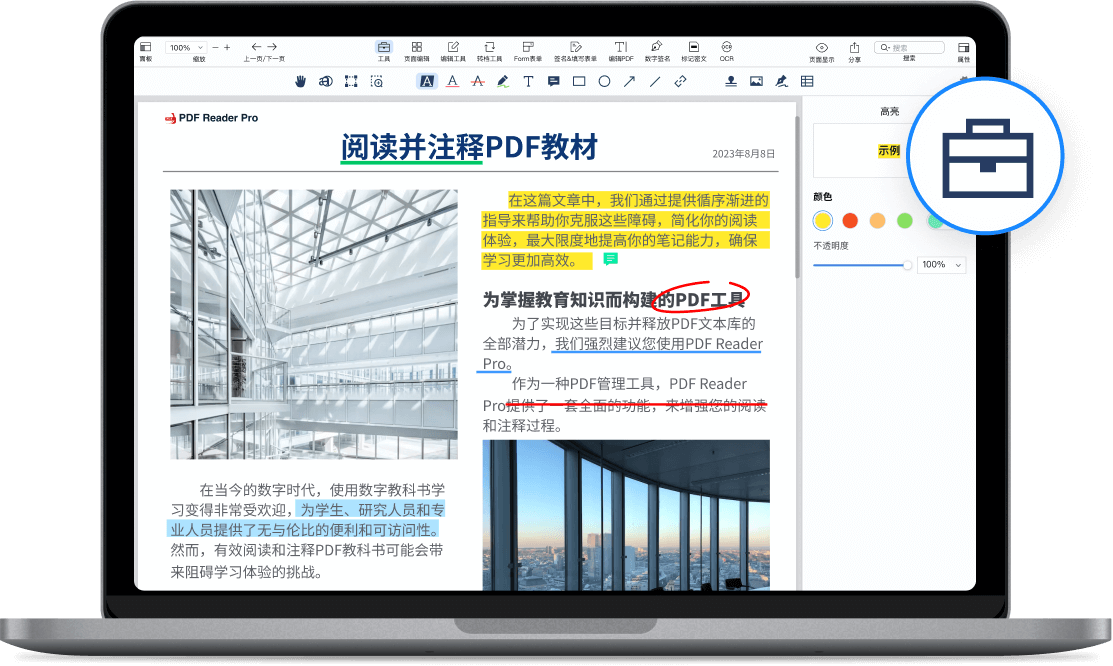Choose the red highlight color swatch
Image resolution: width=1113 pixels, height=666 pixels.
[850, 220]
